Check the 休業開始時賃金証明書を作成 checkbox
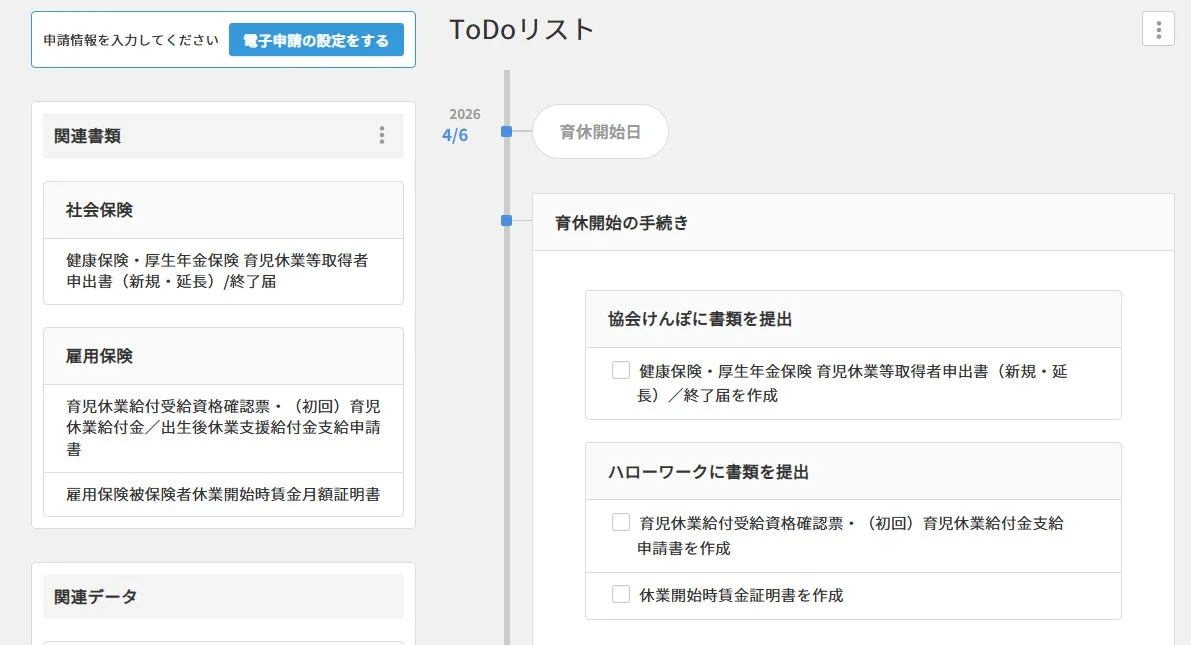1191x645 pixels. [x=619, y=595]
